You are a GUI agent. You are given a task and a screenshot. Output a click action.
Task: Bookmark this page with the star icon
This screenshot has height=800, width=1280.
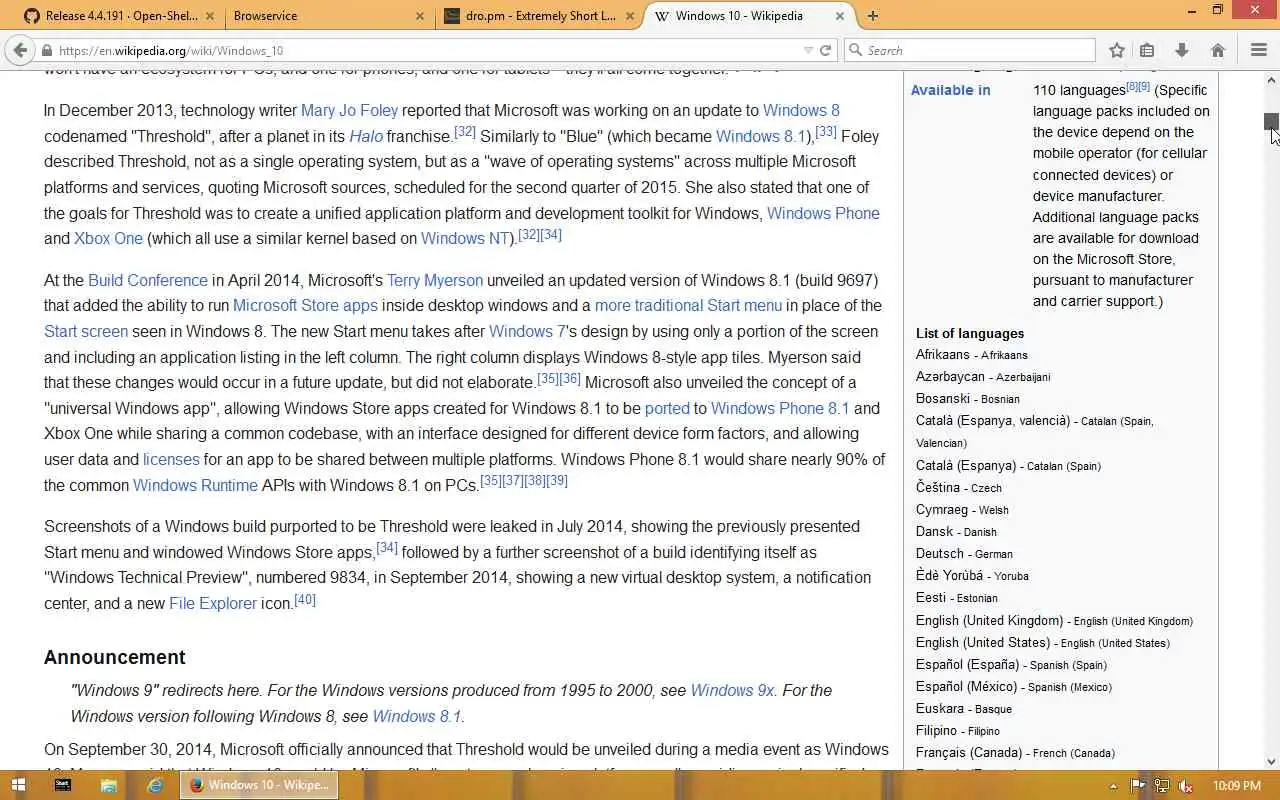click(x=1117, y=50)
